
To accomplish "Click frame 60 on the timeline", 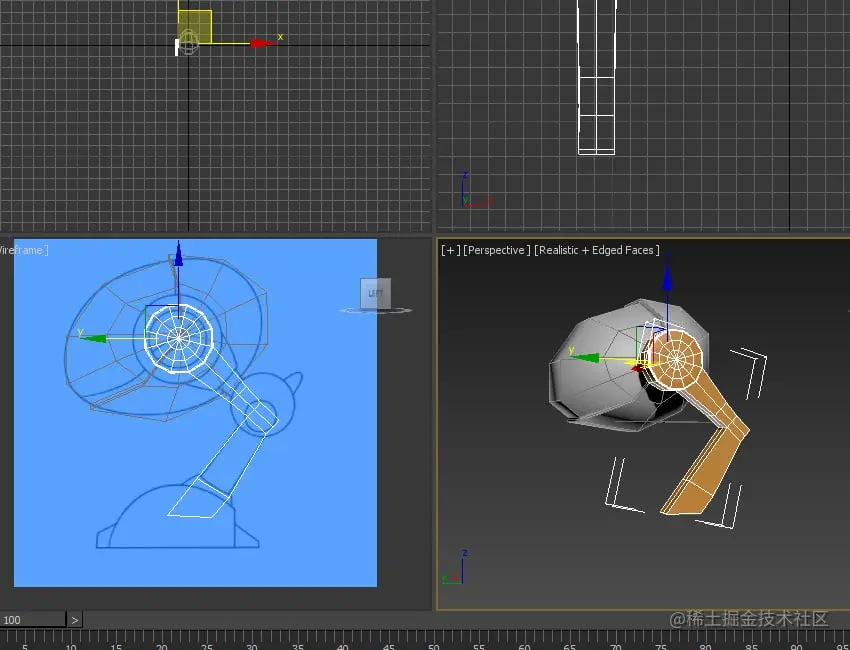I will pyautogui.click(x=524, y=647).
